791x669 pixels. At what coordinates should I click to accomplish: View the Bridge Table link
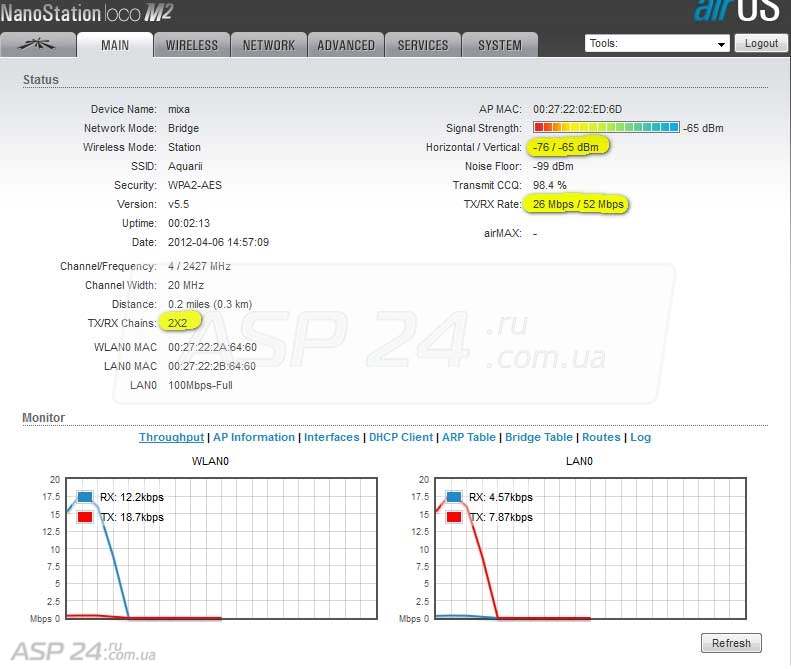pos(539,437)
